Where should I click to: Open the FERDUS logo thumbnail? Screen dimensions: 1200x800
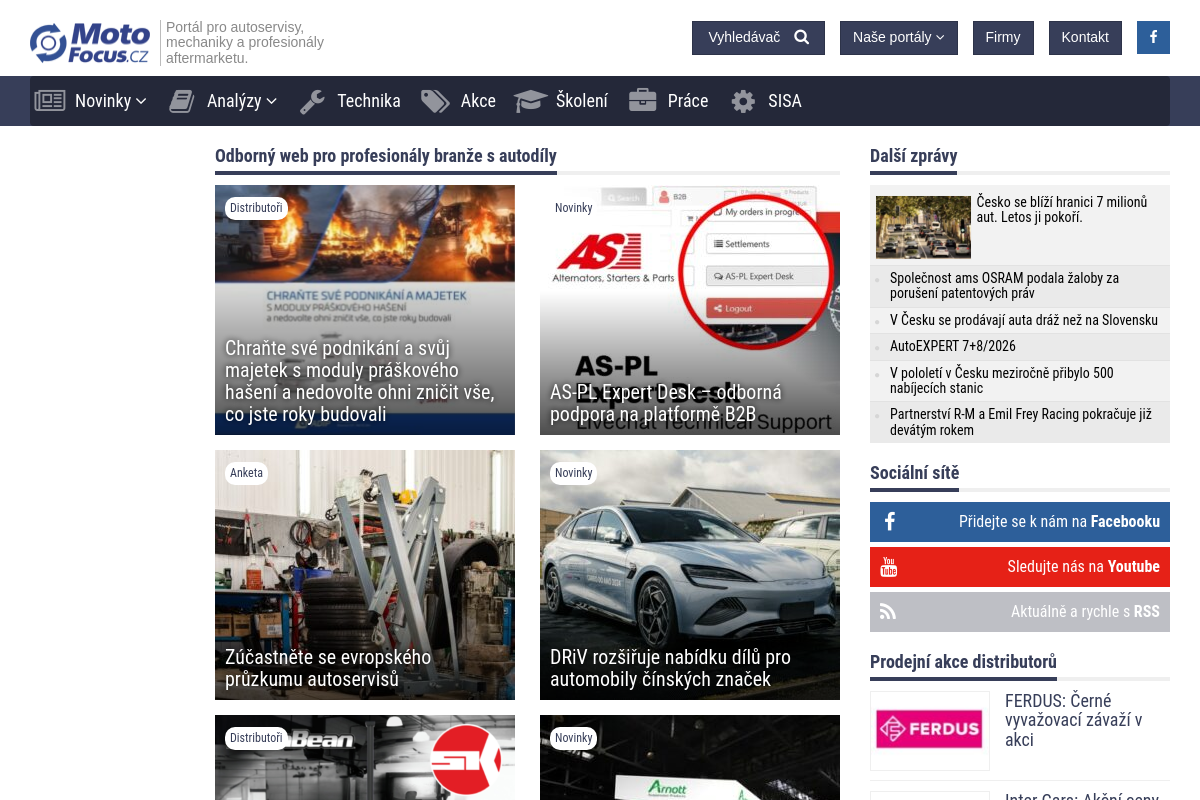click(x=930, y=730)
